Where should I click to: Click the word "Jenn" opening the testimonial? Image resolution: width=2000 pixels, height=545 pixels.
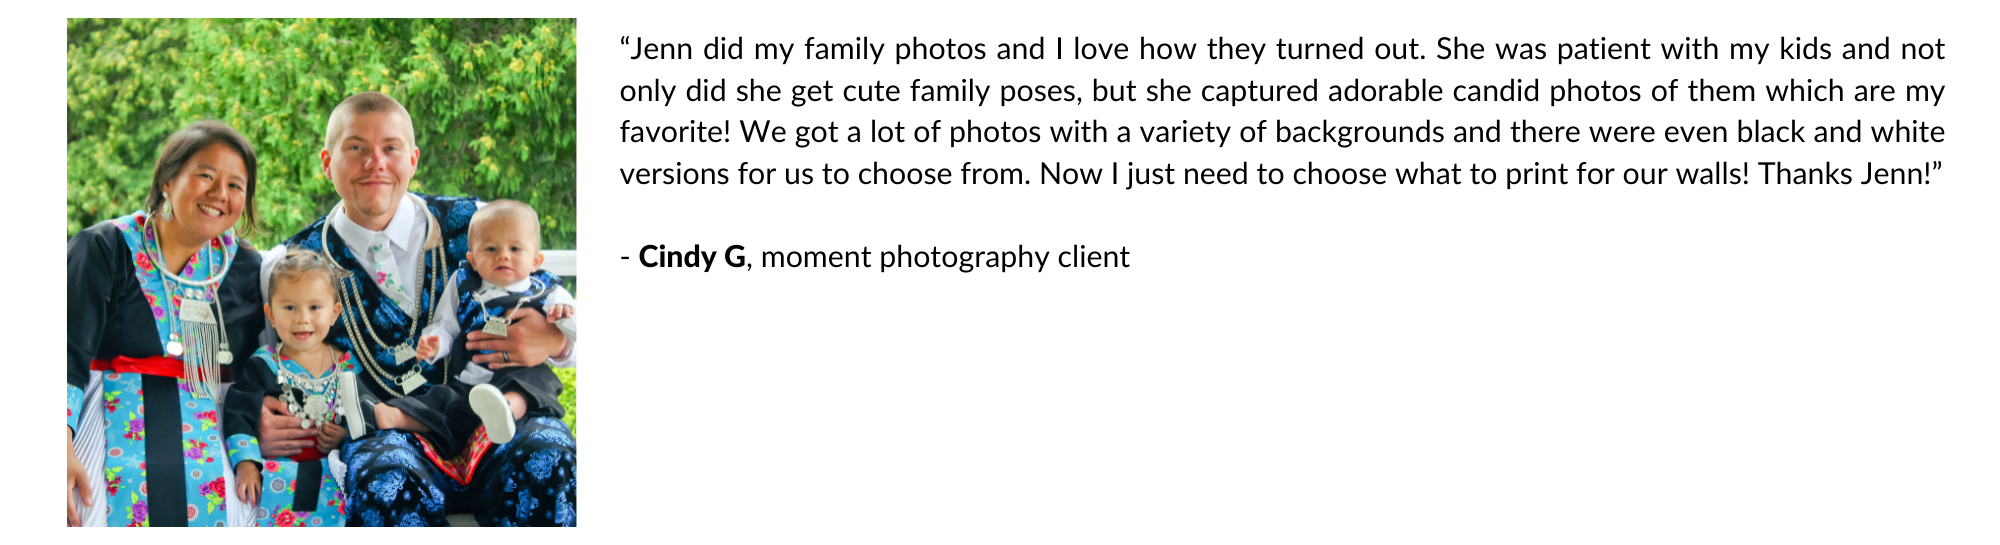click(660, 49)
